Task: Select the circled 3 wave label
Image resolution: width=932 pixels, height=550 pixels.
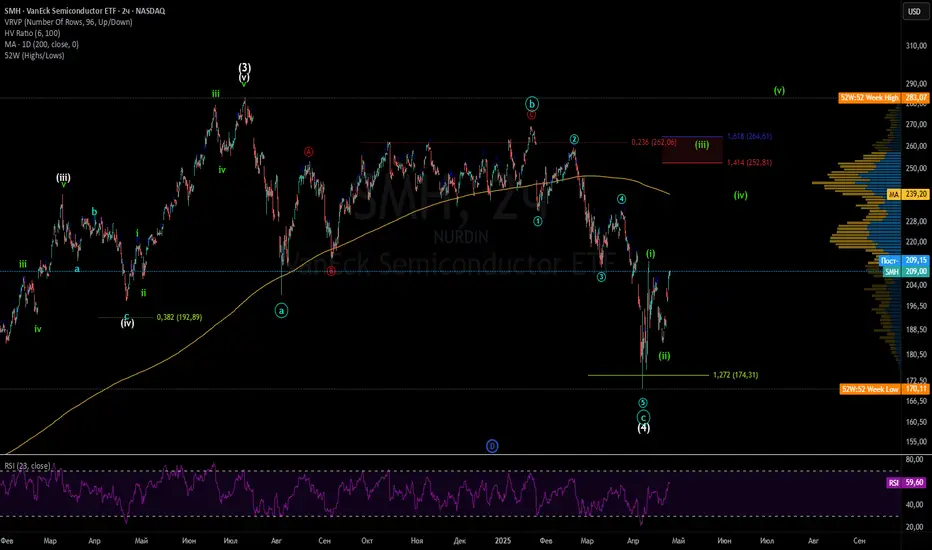Action: pyautogui.click(x=602, y=276)
